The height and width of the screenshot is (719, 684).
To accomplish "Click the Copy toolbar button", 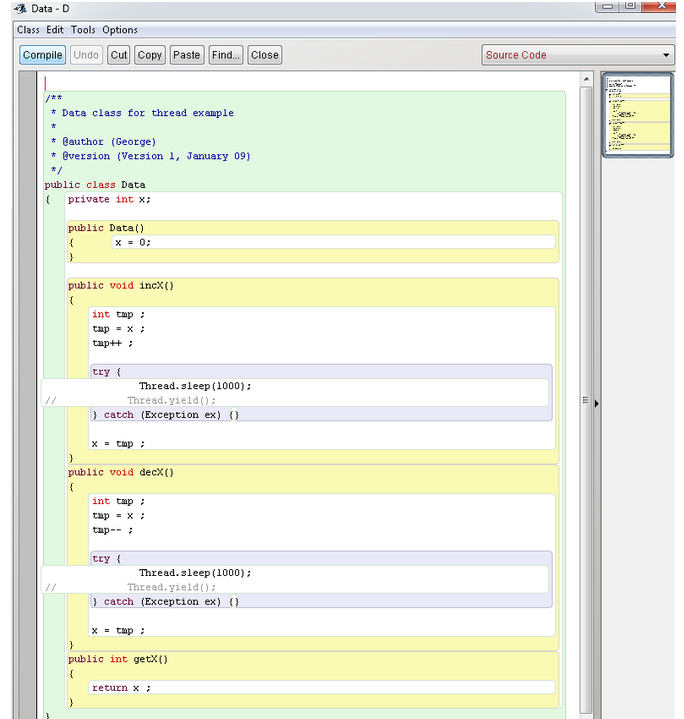I will [150, 55].
